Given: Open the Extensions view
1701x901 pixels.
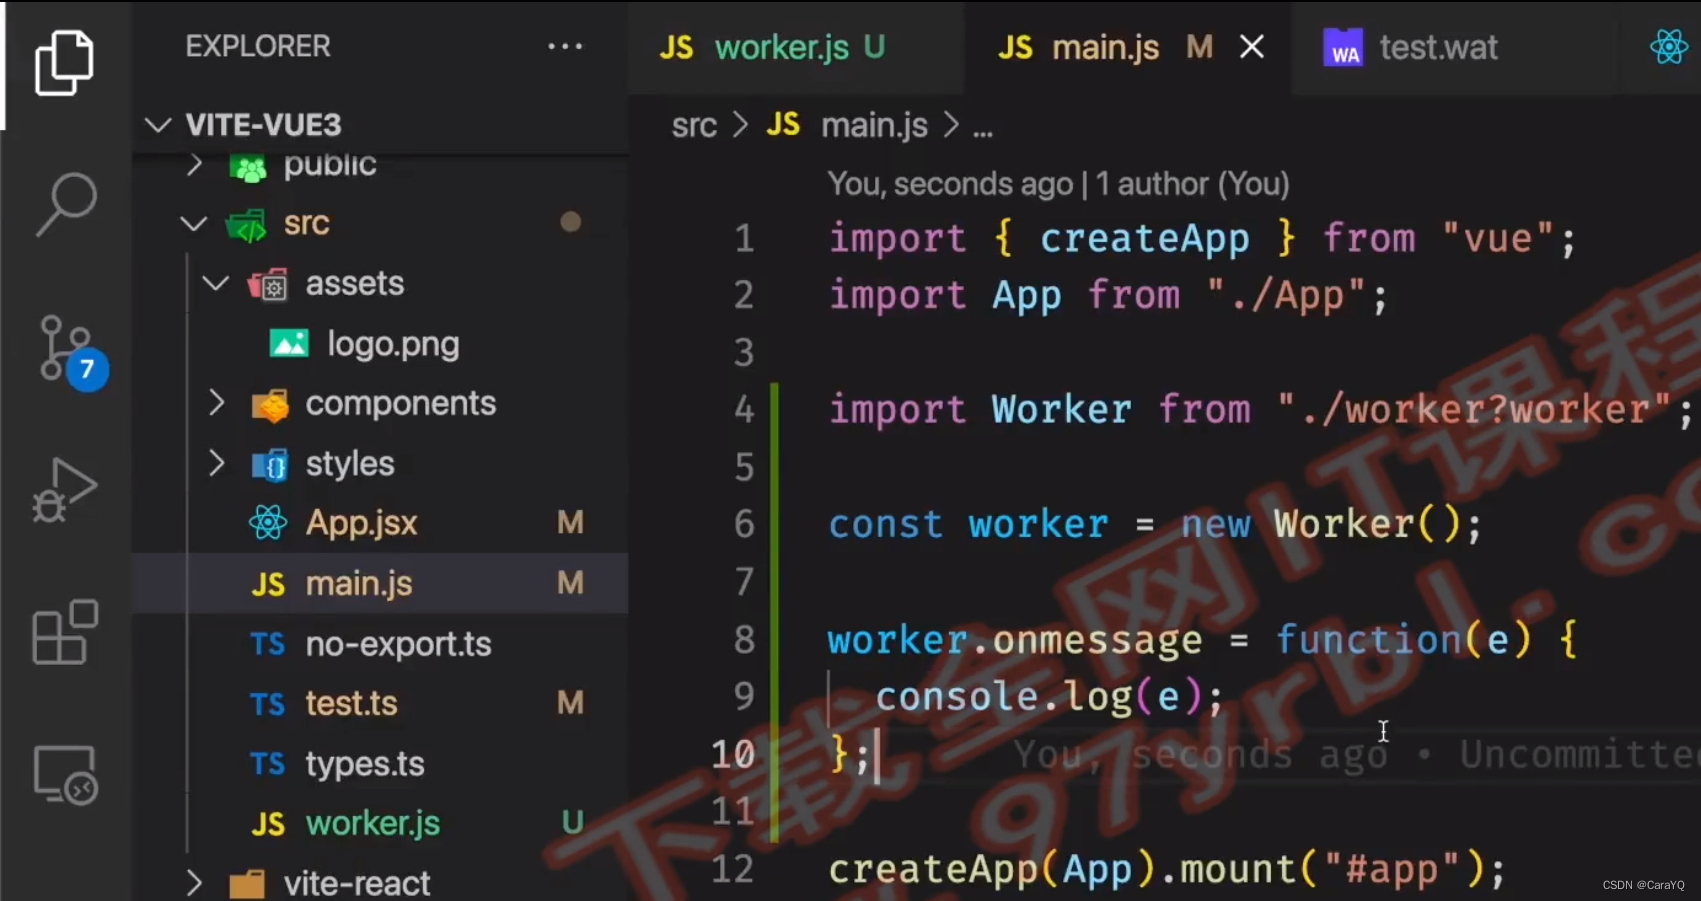Looking at the screenshot, I should click(65, 632).
